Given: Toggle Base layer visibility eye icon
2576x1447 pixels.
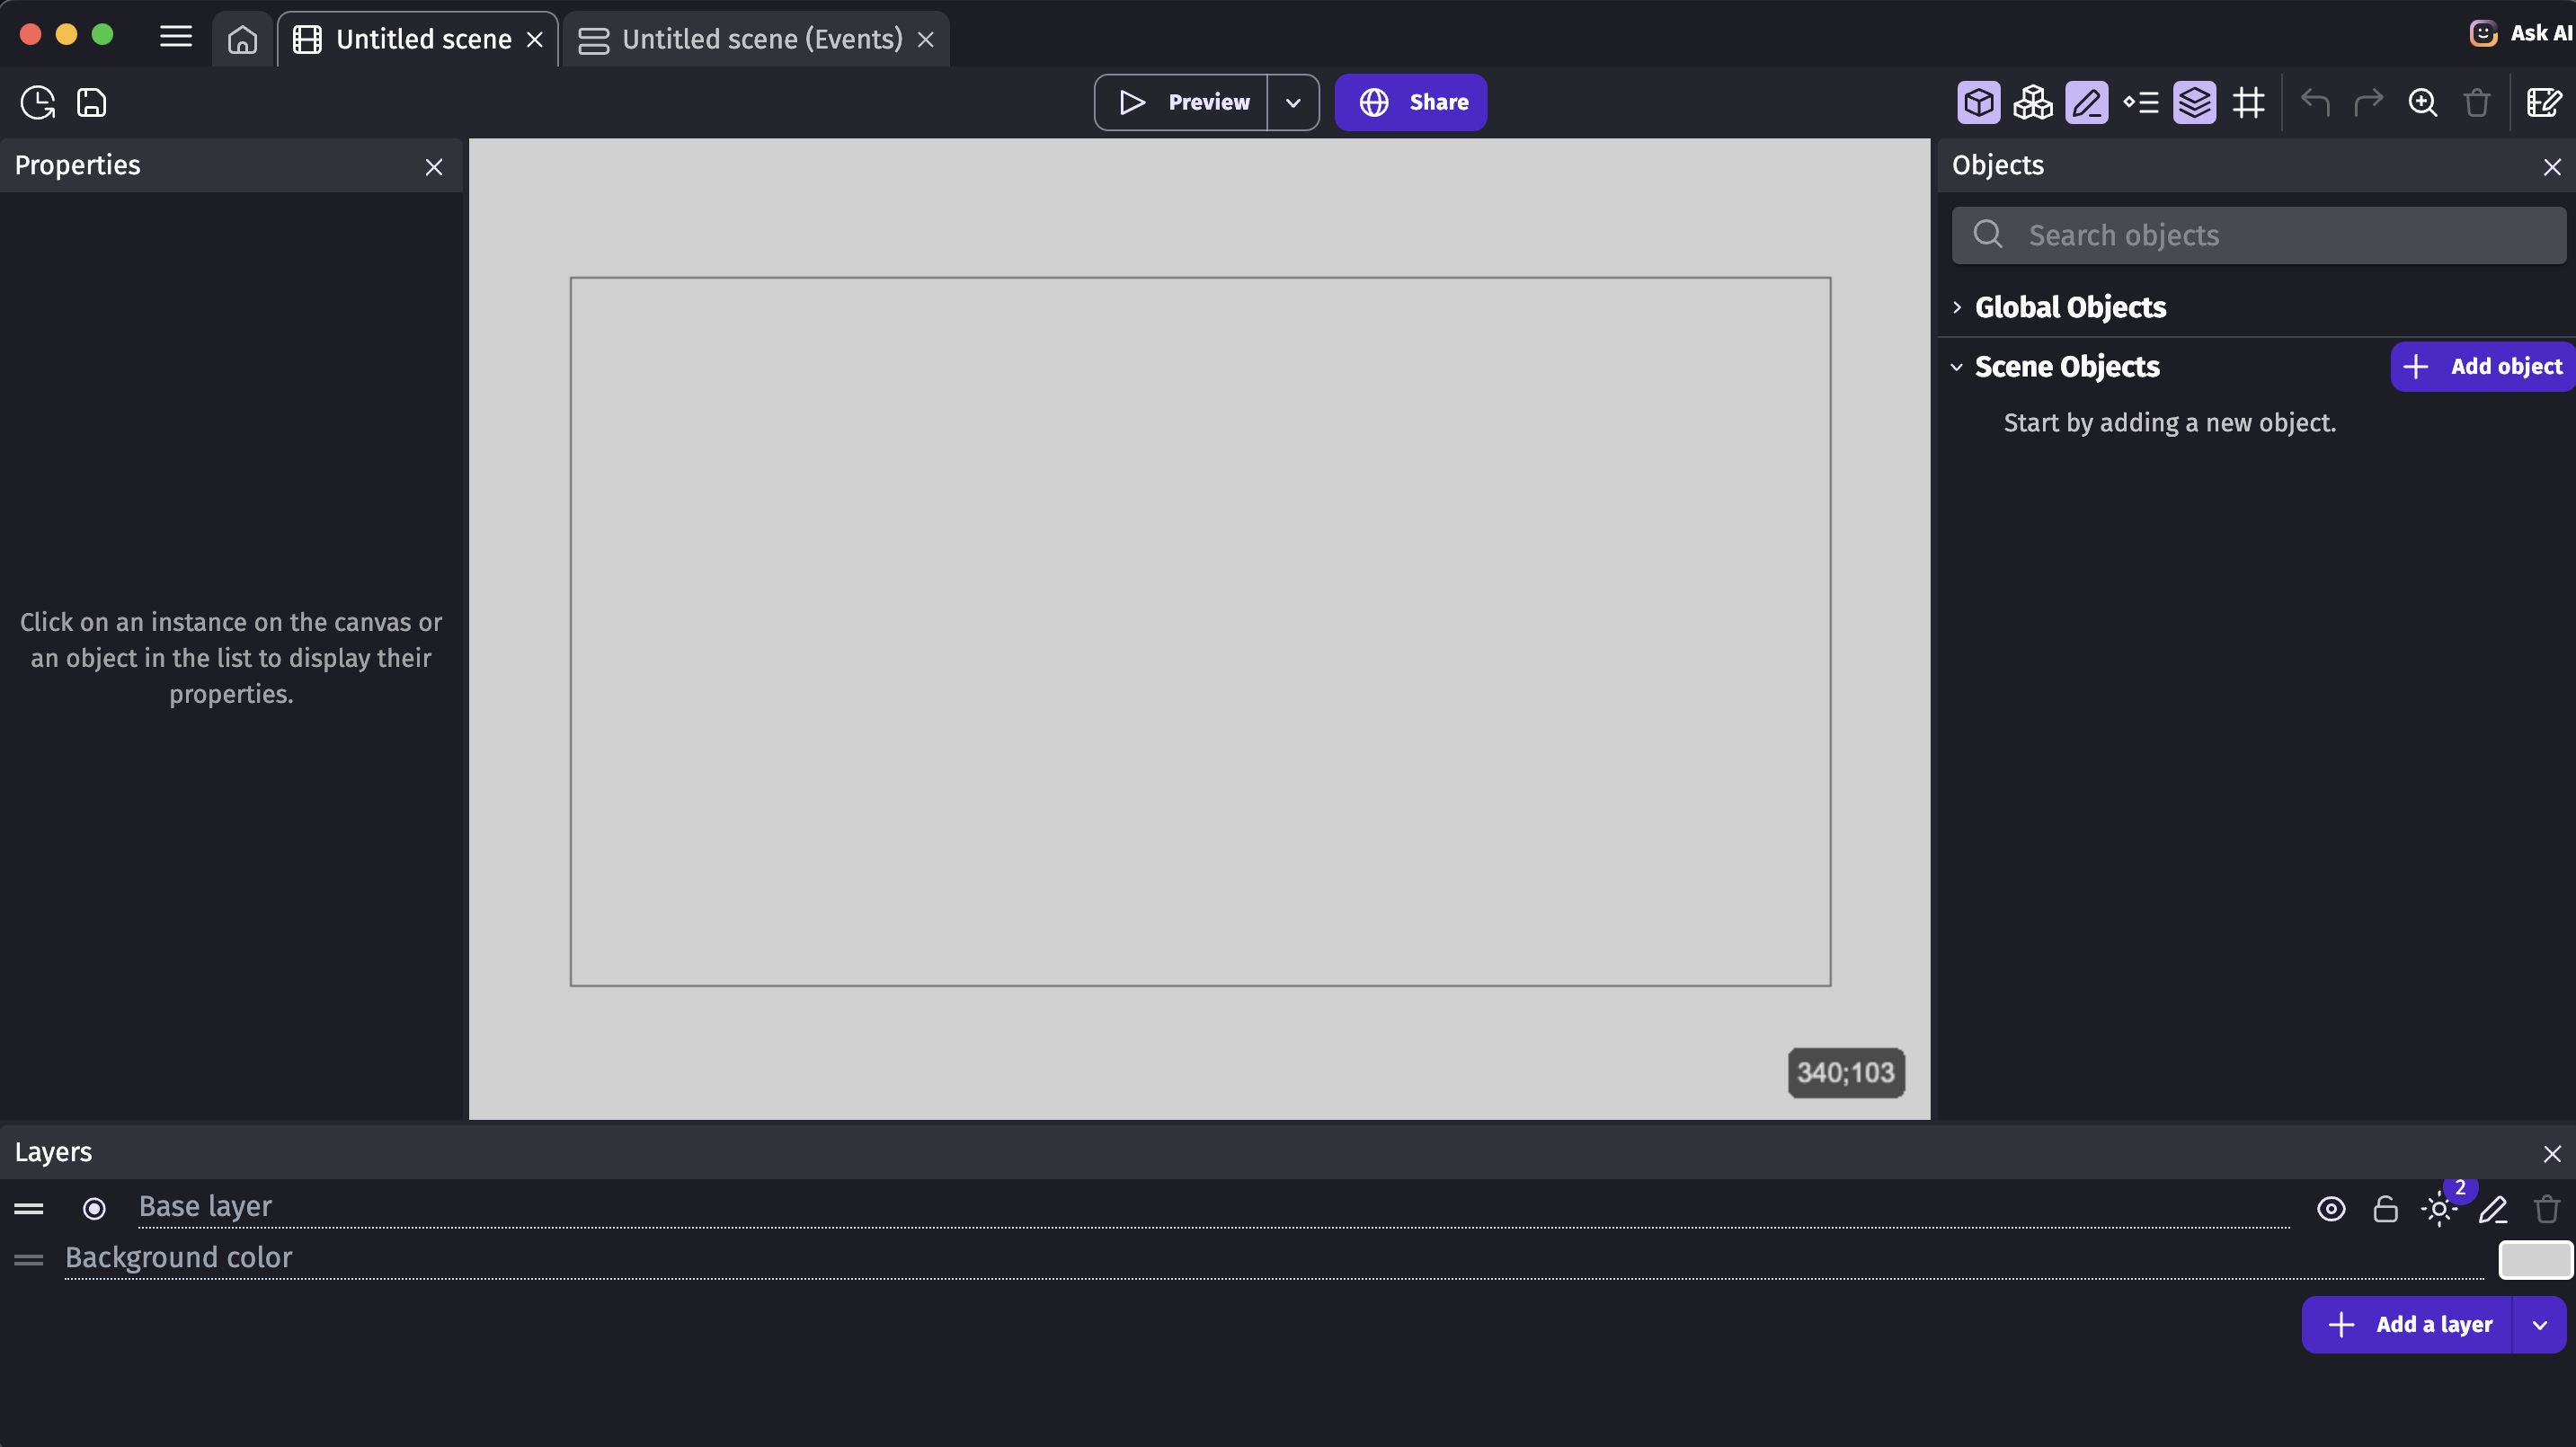Looking at the screenshot, I should (2331, 1209).
